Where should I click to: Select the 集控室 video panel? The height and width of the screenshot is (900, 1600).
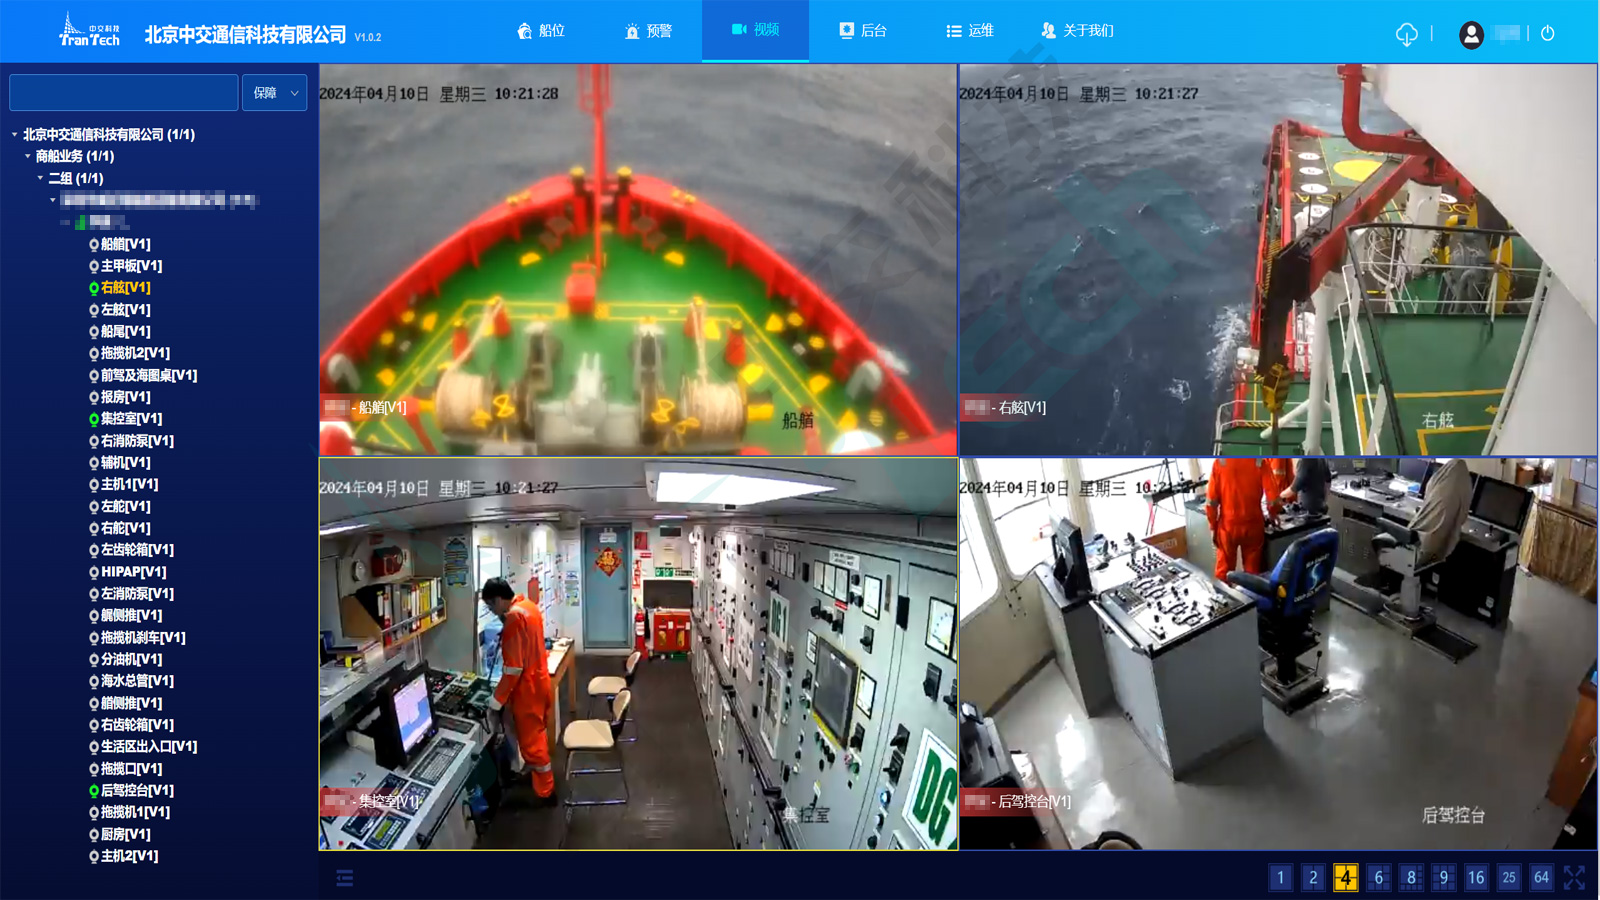638,654
